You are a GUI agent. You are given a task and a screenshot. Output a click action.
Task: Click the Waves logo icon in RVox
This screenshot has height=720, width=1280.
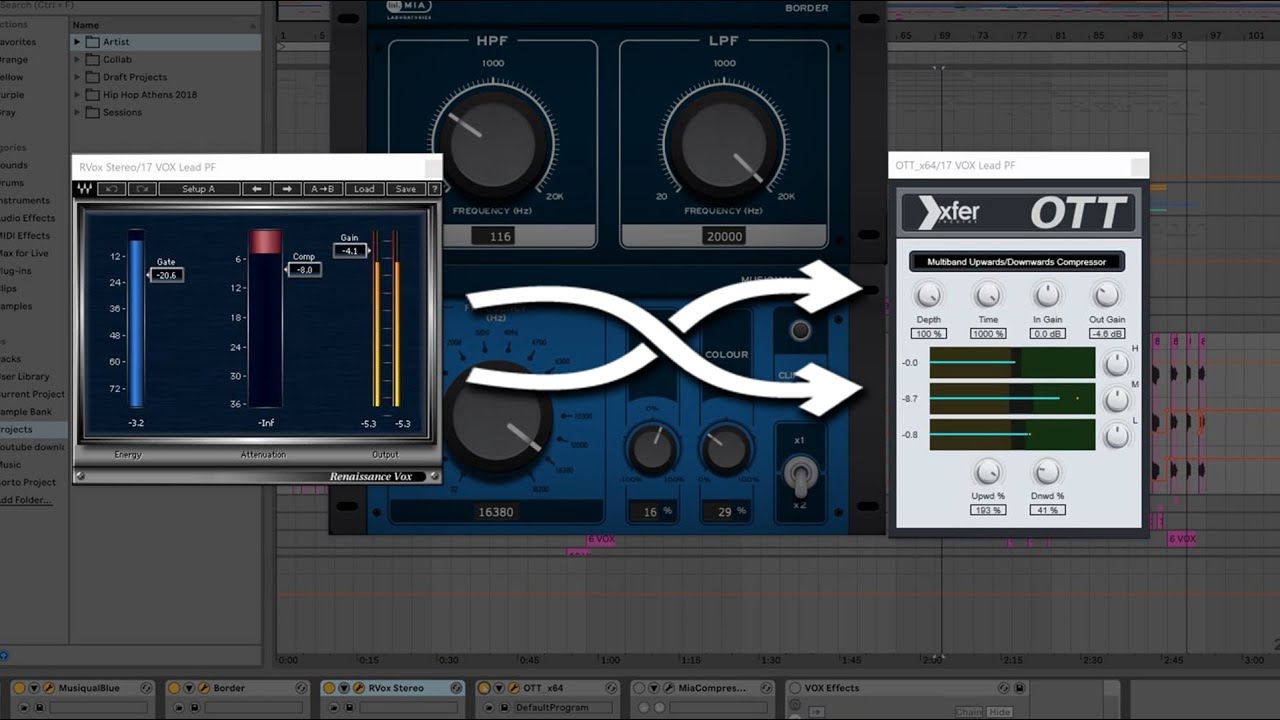pos(85,189)
